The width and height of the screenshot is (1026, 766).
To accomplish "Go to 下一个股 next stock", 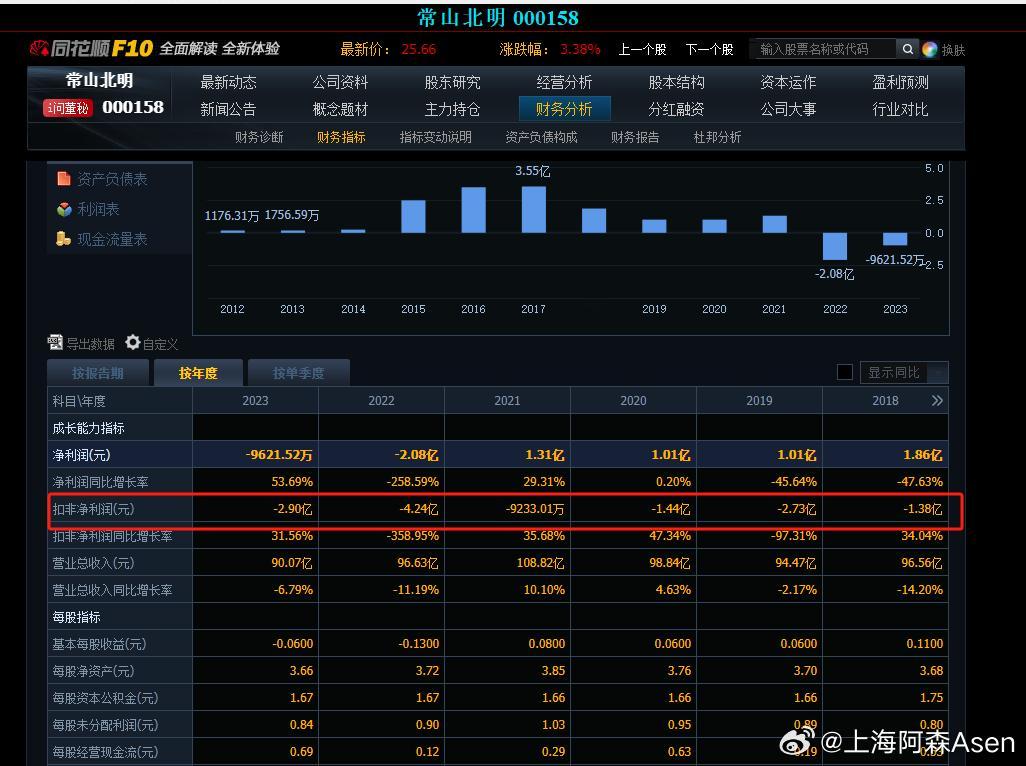I will pyautogui.click(x=709, y=50).
